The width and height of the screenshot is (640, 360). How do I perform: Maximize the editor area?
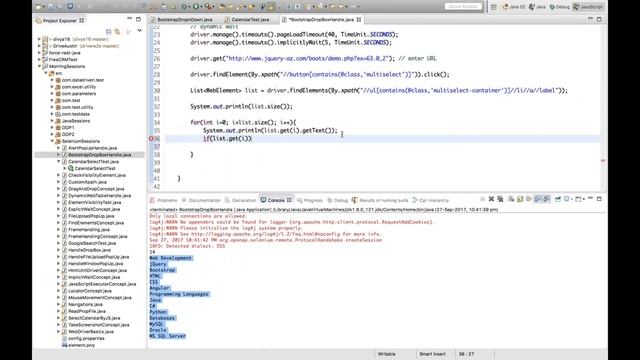coord(599,19)
